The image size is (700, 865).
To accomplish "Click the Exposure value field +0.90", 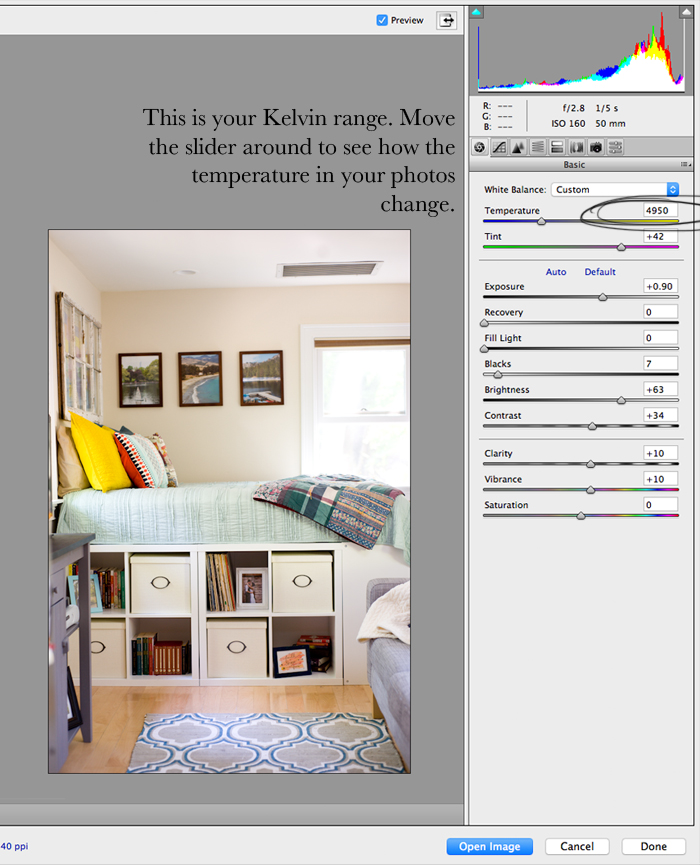I will (x=660, y=286).
